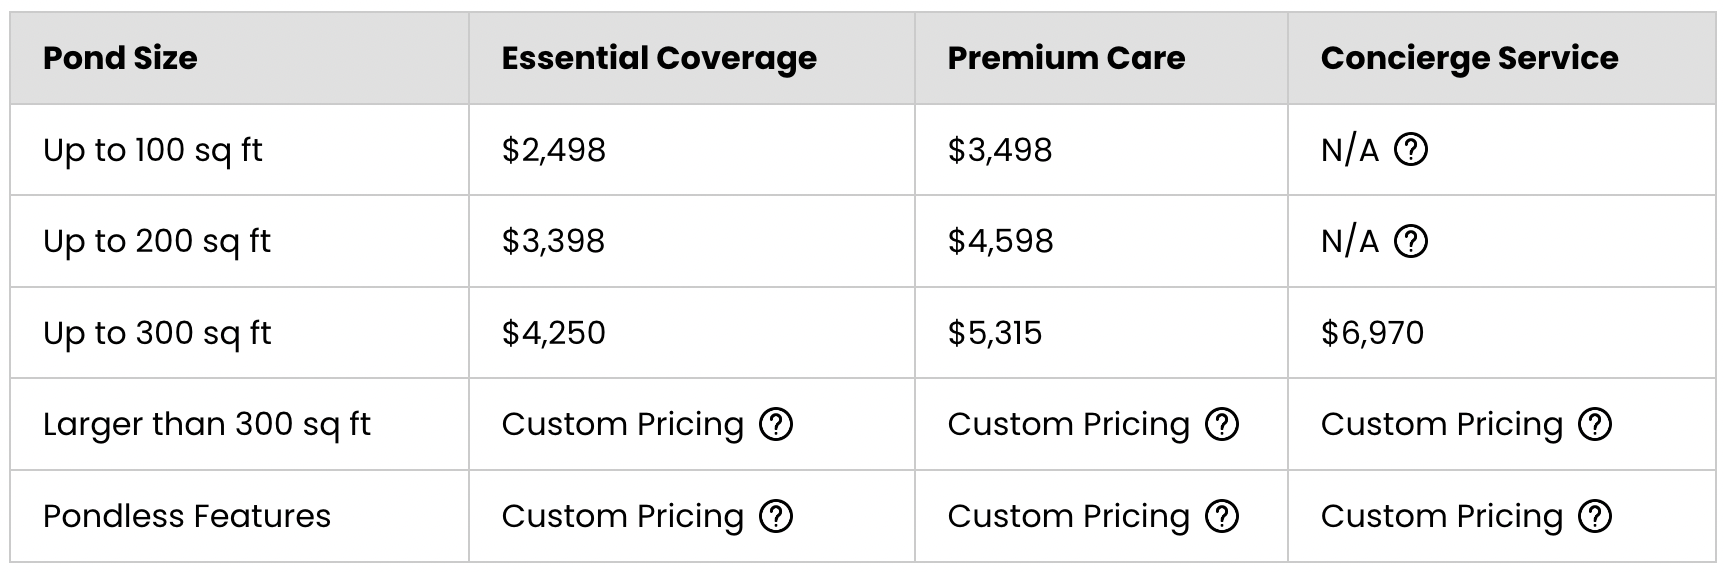Image resolution: width=1724 pixels, height=572 pixels.
Task: Select the Up to 300 sq ft row label
Action: coord(157,333)
